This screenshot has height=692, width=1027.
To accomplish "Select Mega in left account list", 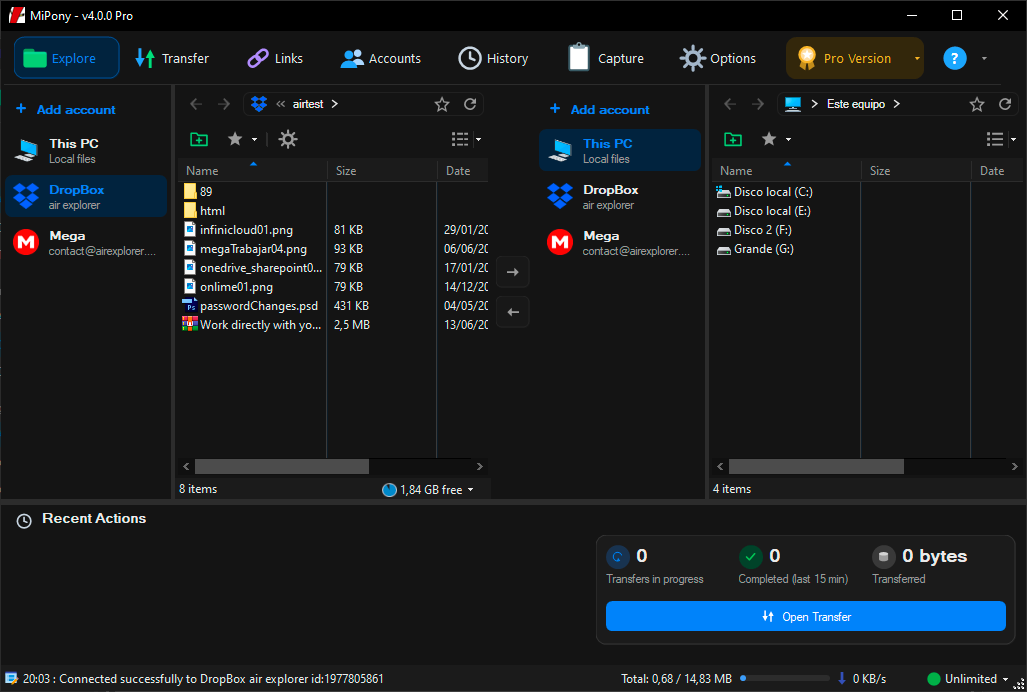I will (86, 243).
